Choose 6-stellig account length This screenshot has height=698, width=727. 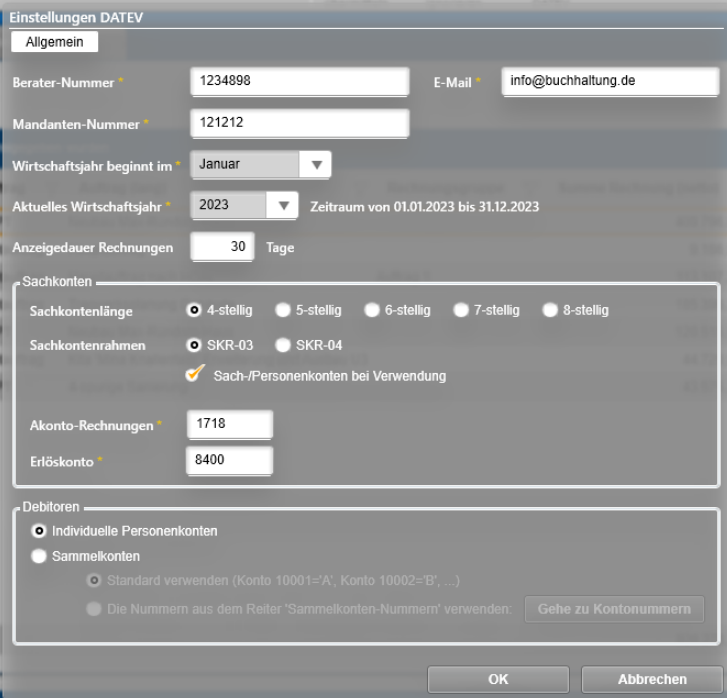(x=372, y=310)
